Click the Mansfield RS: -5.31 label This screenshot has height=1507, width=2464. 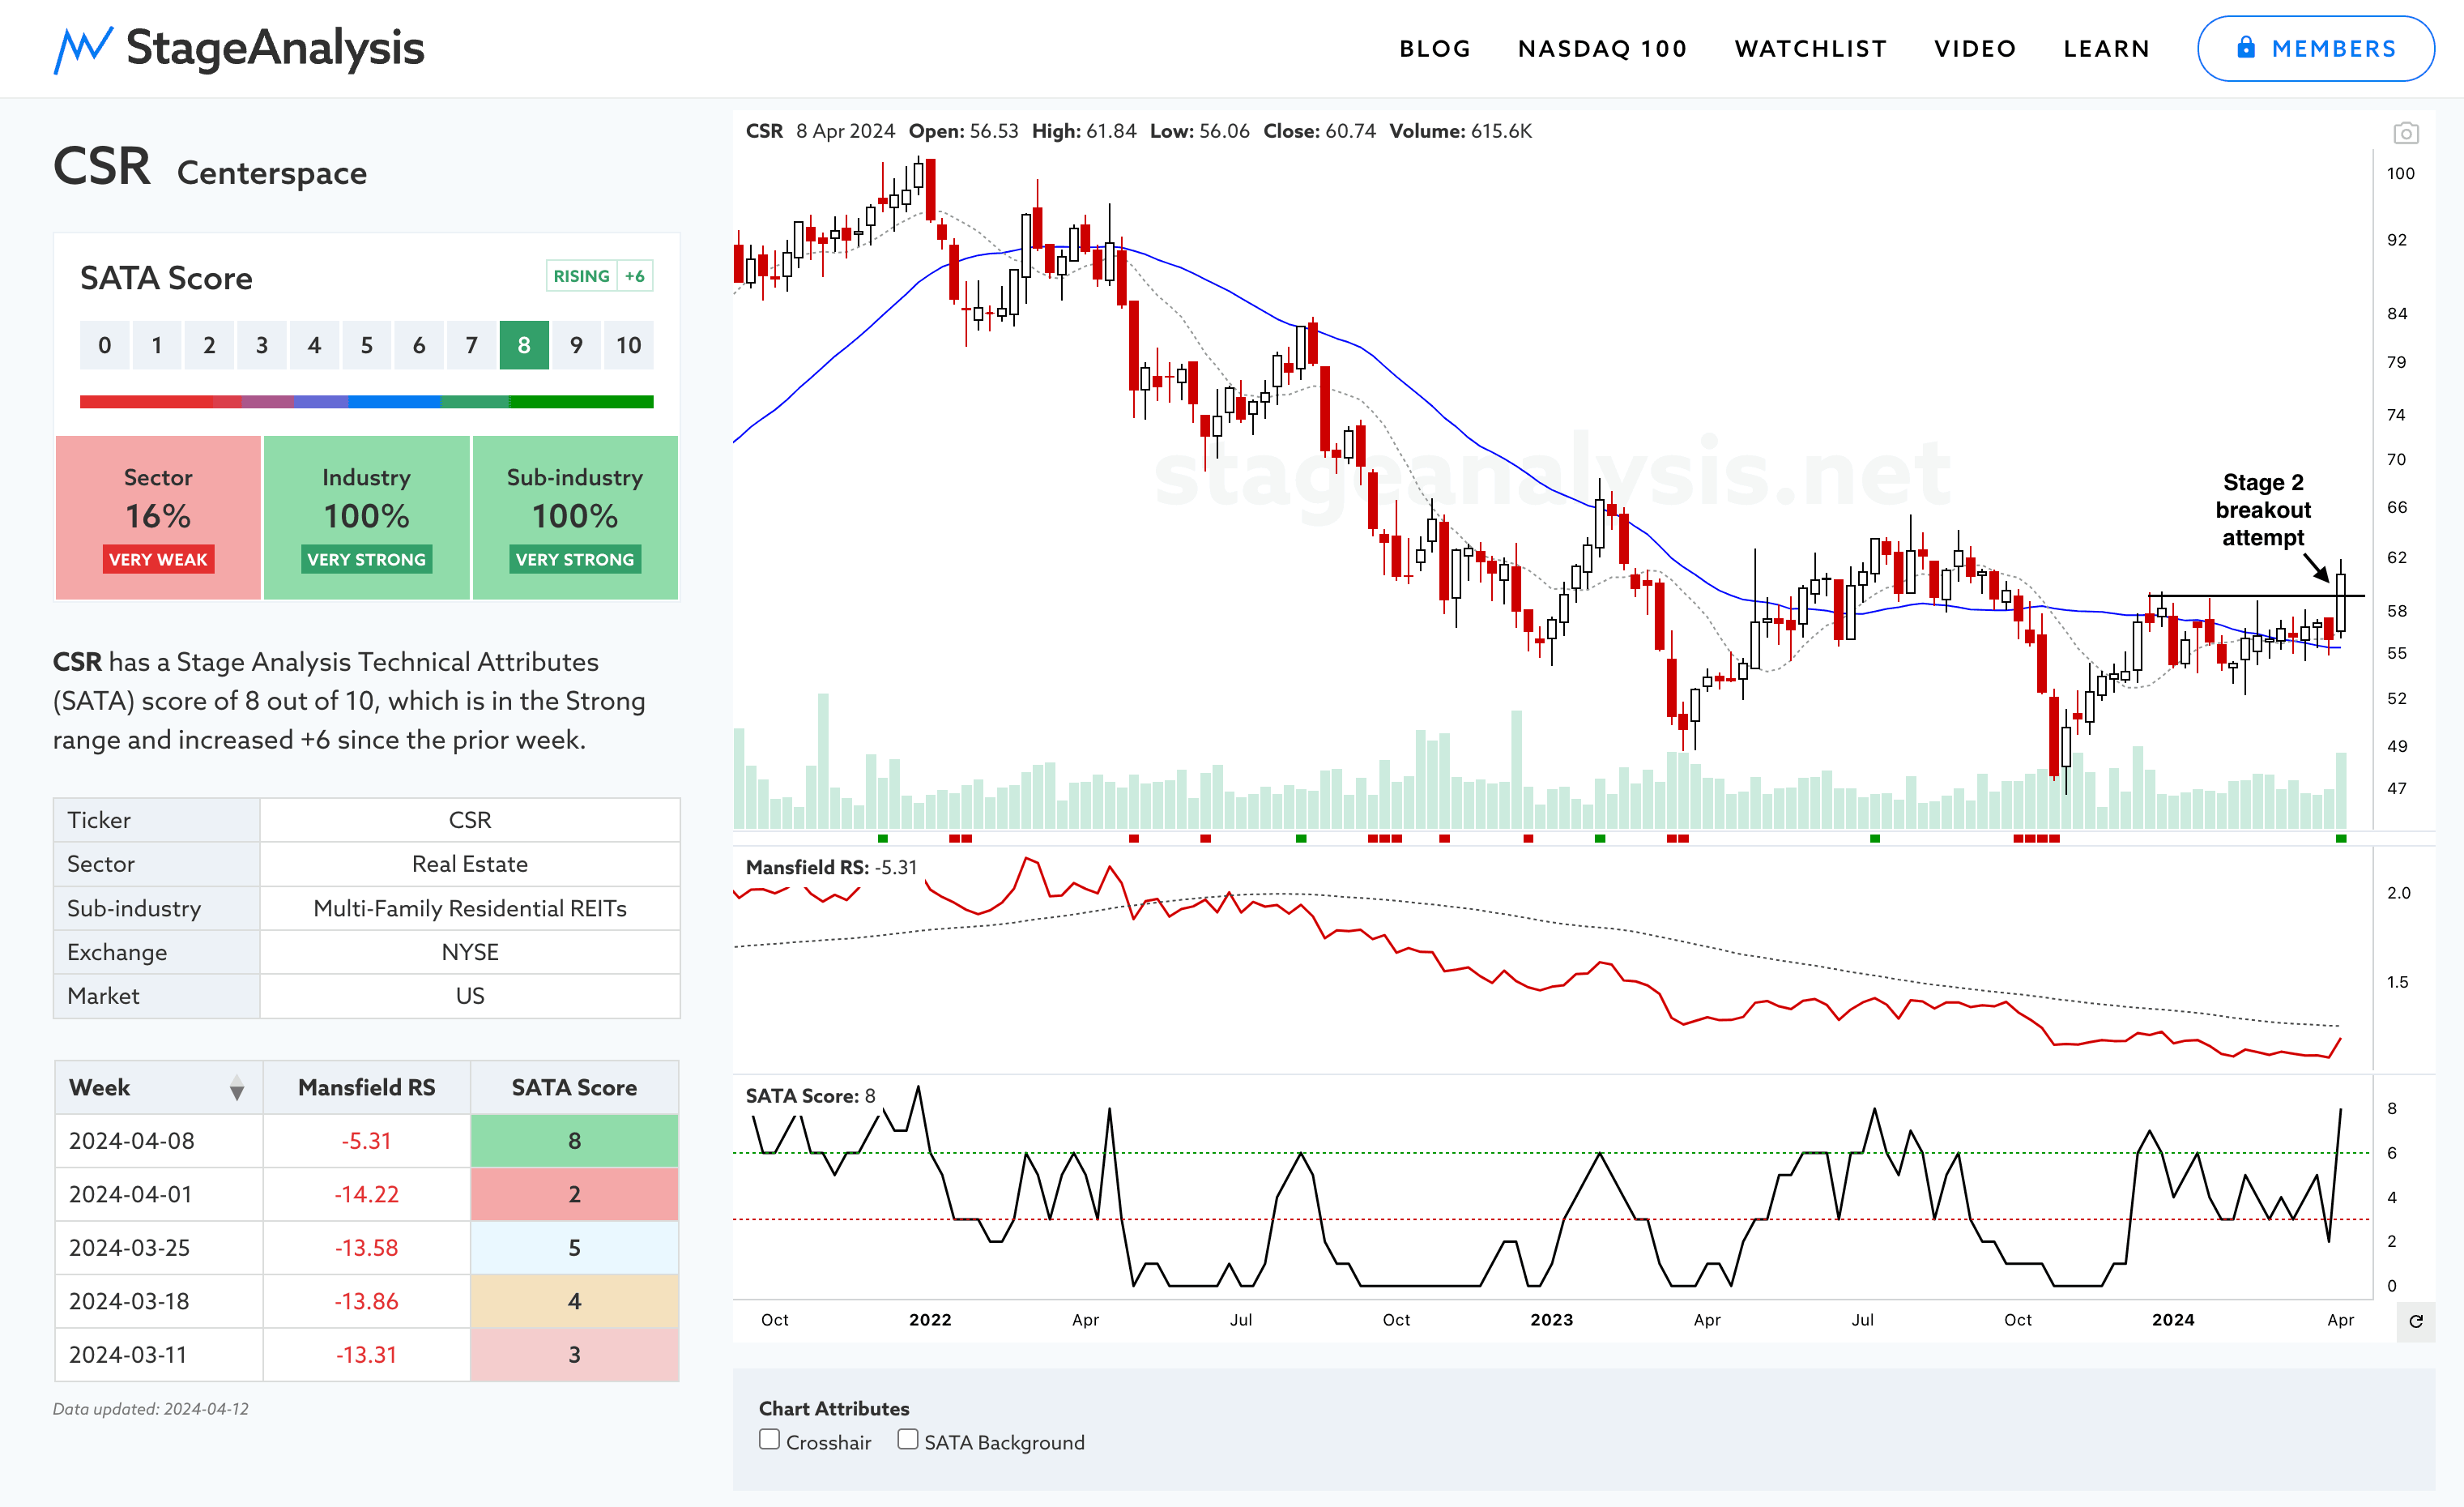pos(831,868)
